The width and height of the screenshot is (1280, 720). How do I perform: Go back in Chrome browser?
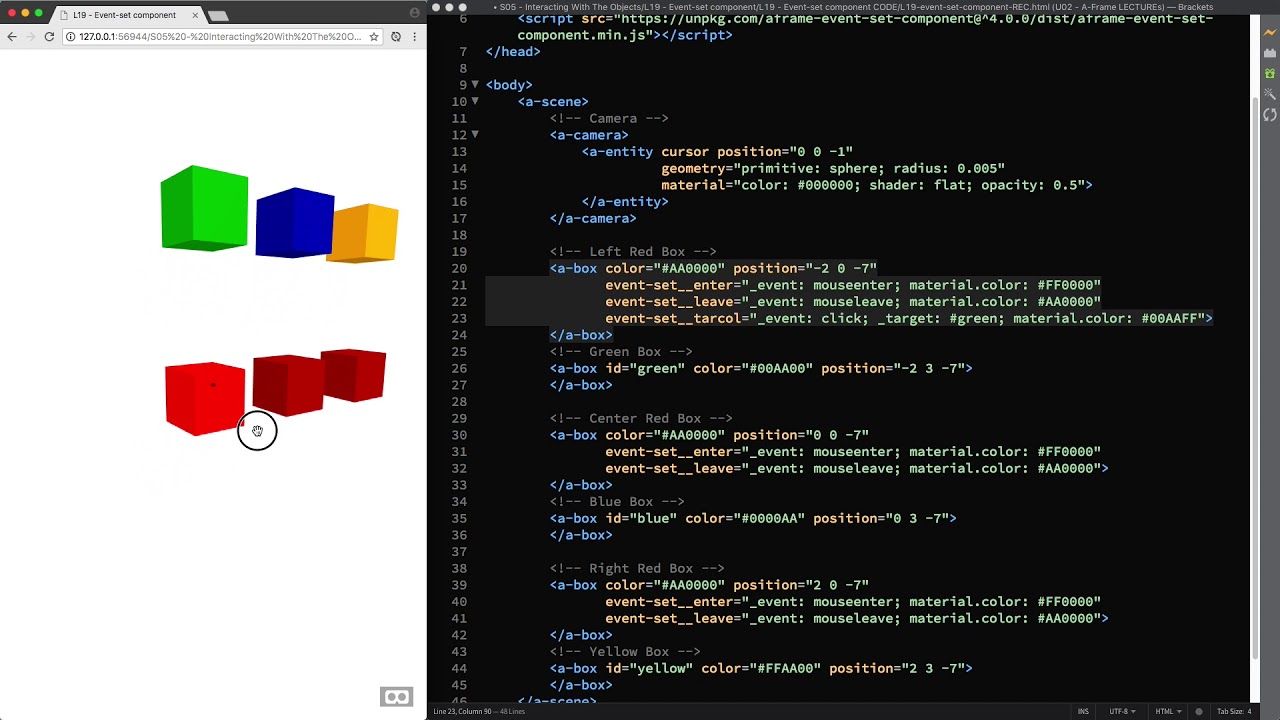click(11, 36)
